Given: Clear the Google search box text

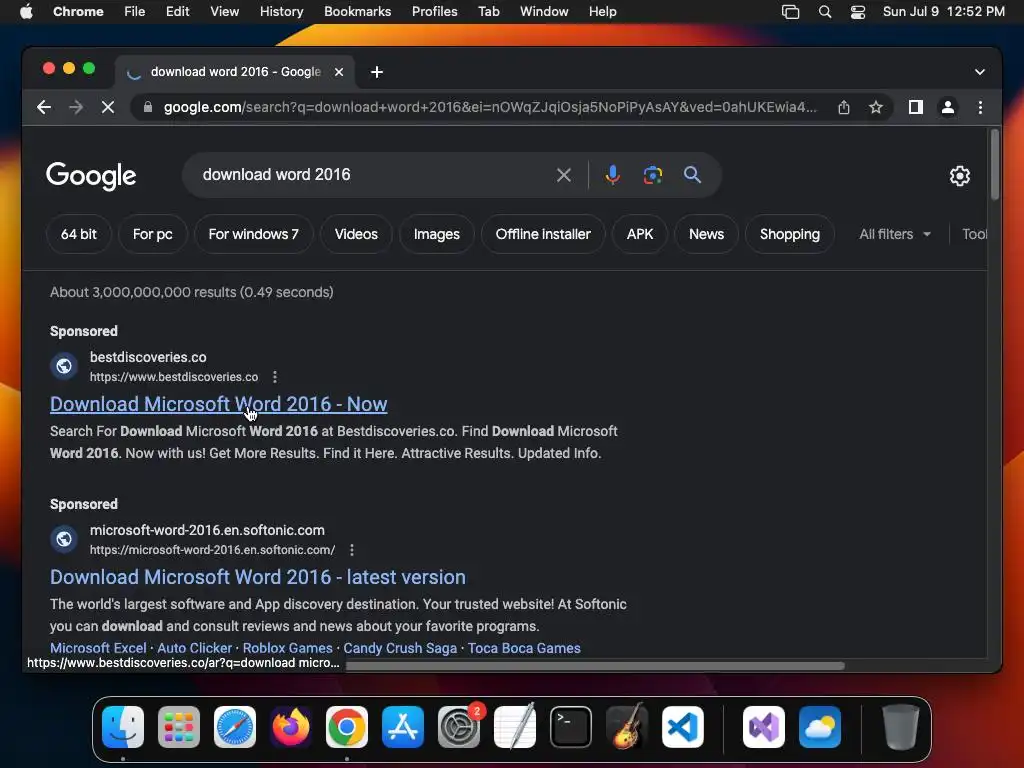Looking at the screenshot, I should pyautogui.click(x=564, y=175).
